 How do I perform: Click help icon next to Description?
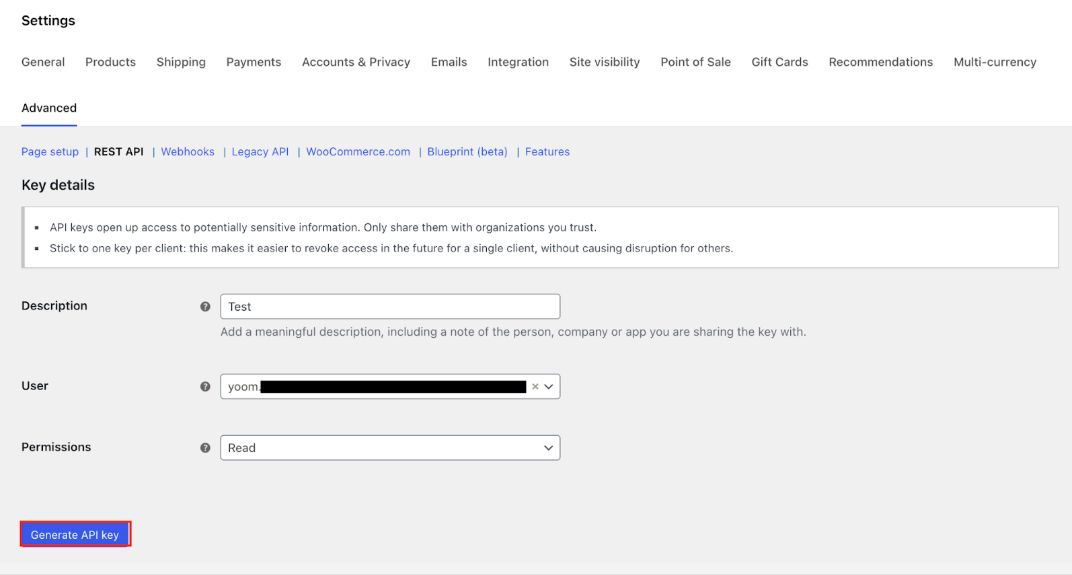tap(205, 307)
